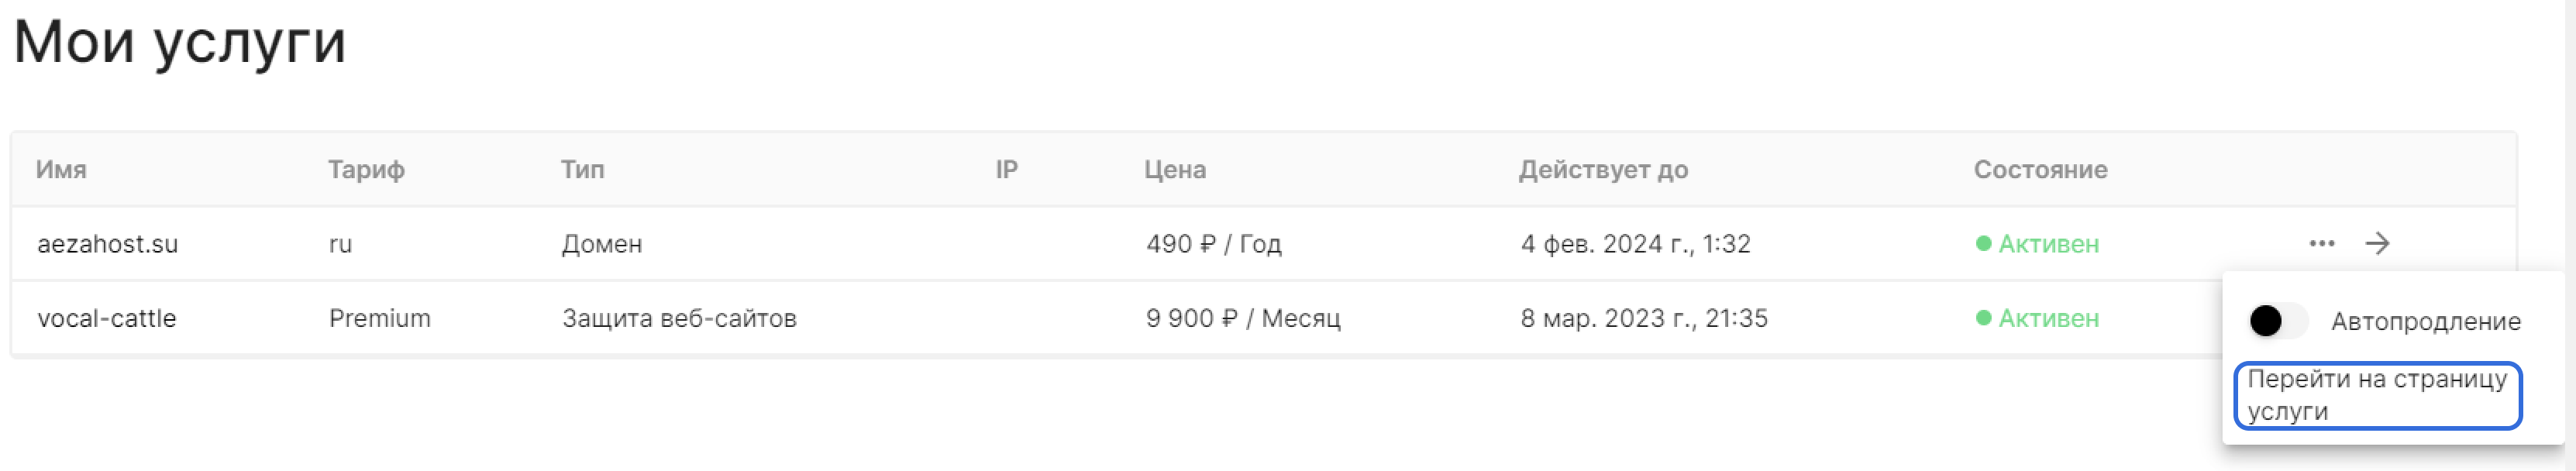The width and height of the screenshot is (2576, 471).
Task: Click the IP column header
Action: [x=1006, y=170]
